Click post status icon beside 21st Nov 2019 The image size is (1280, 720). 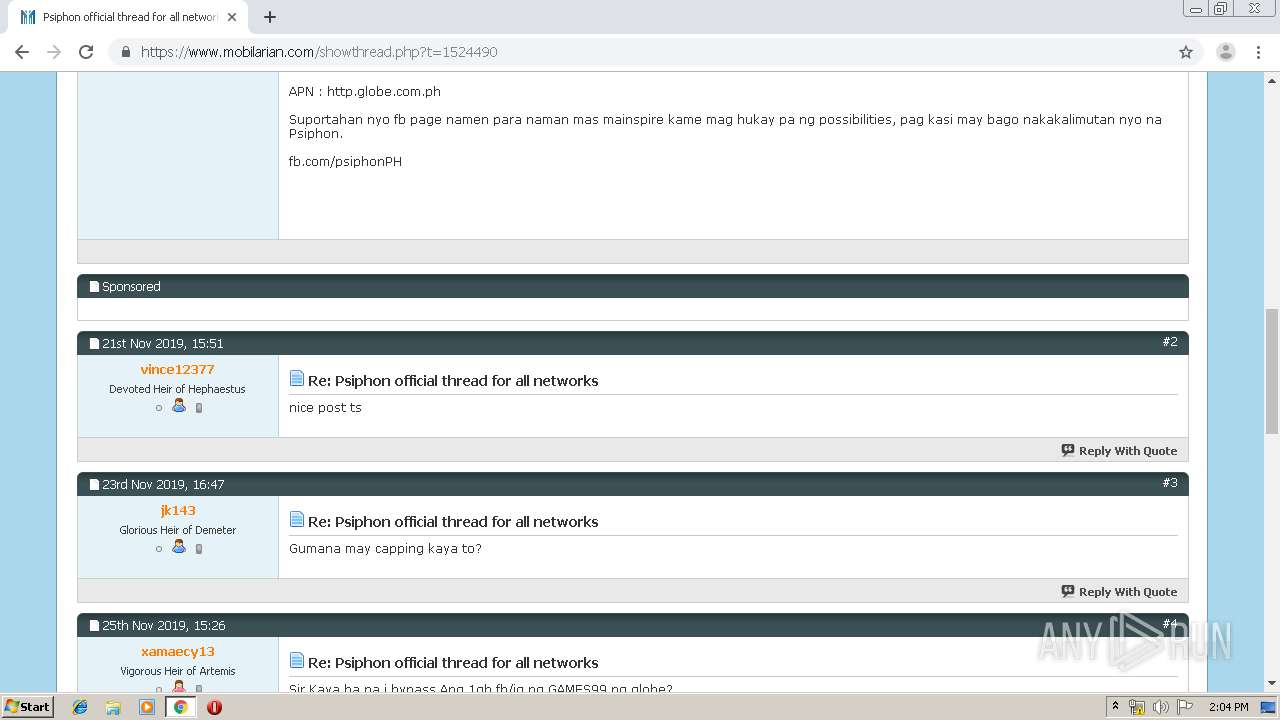(94, 343)
